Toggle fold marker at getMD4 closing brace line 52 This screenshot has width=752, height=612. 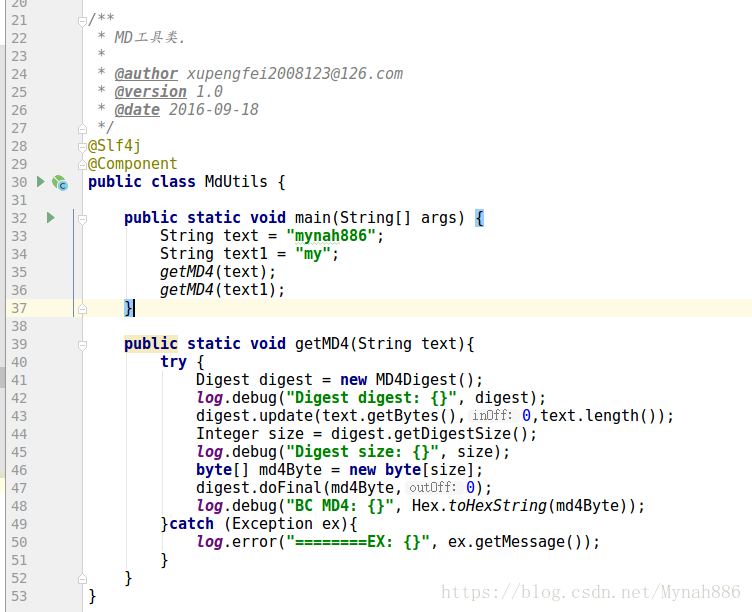tap(82, 579)
